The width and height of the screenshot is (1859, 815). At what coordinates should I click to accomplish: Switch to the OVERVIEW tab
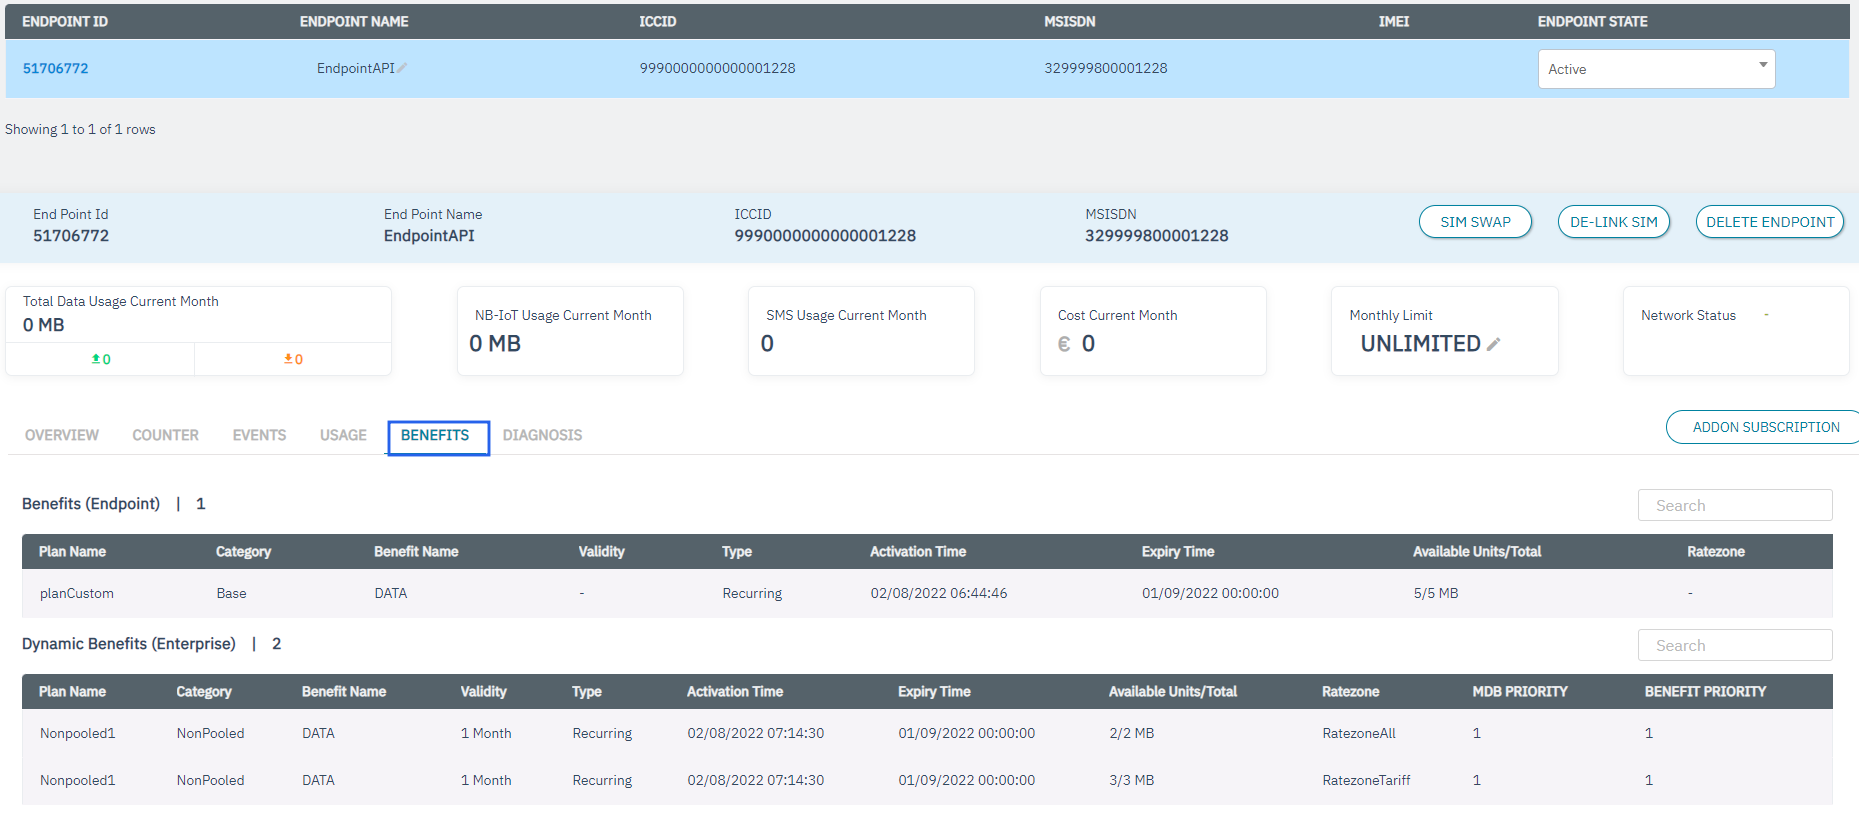[x=62, y=435]
